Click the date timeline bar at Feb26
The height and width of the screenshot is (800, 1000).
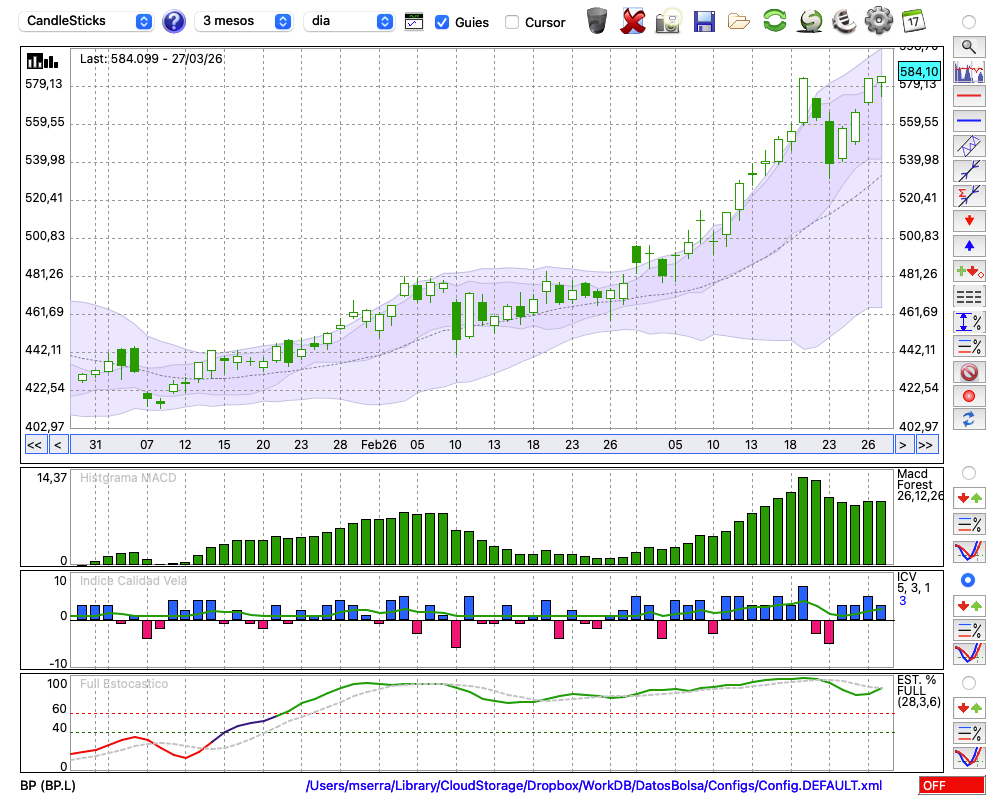pos(378,445)
